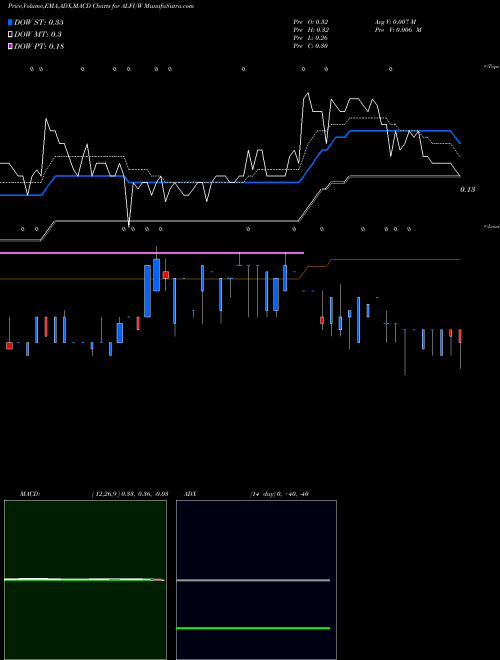
Task: Select the 'DOW PT: 0.18' legend label
Action: 39,47
